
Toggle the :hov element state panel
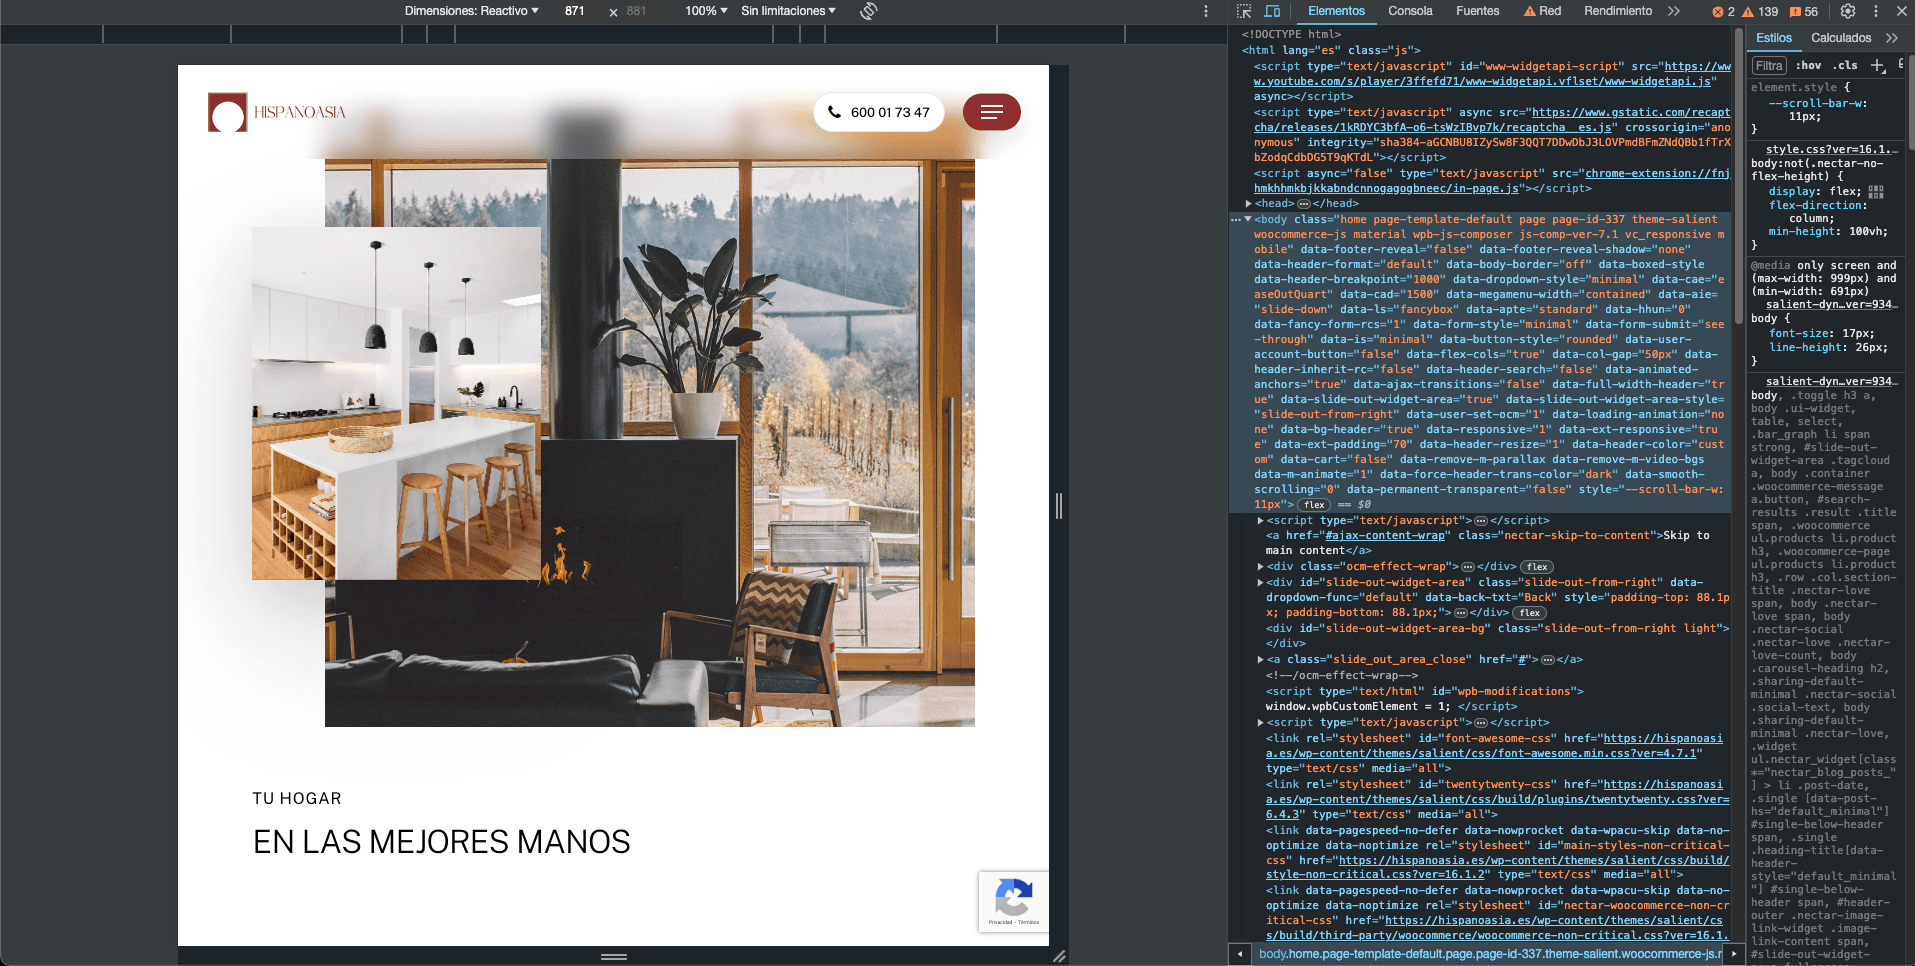(1808, 66)
